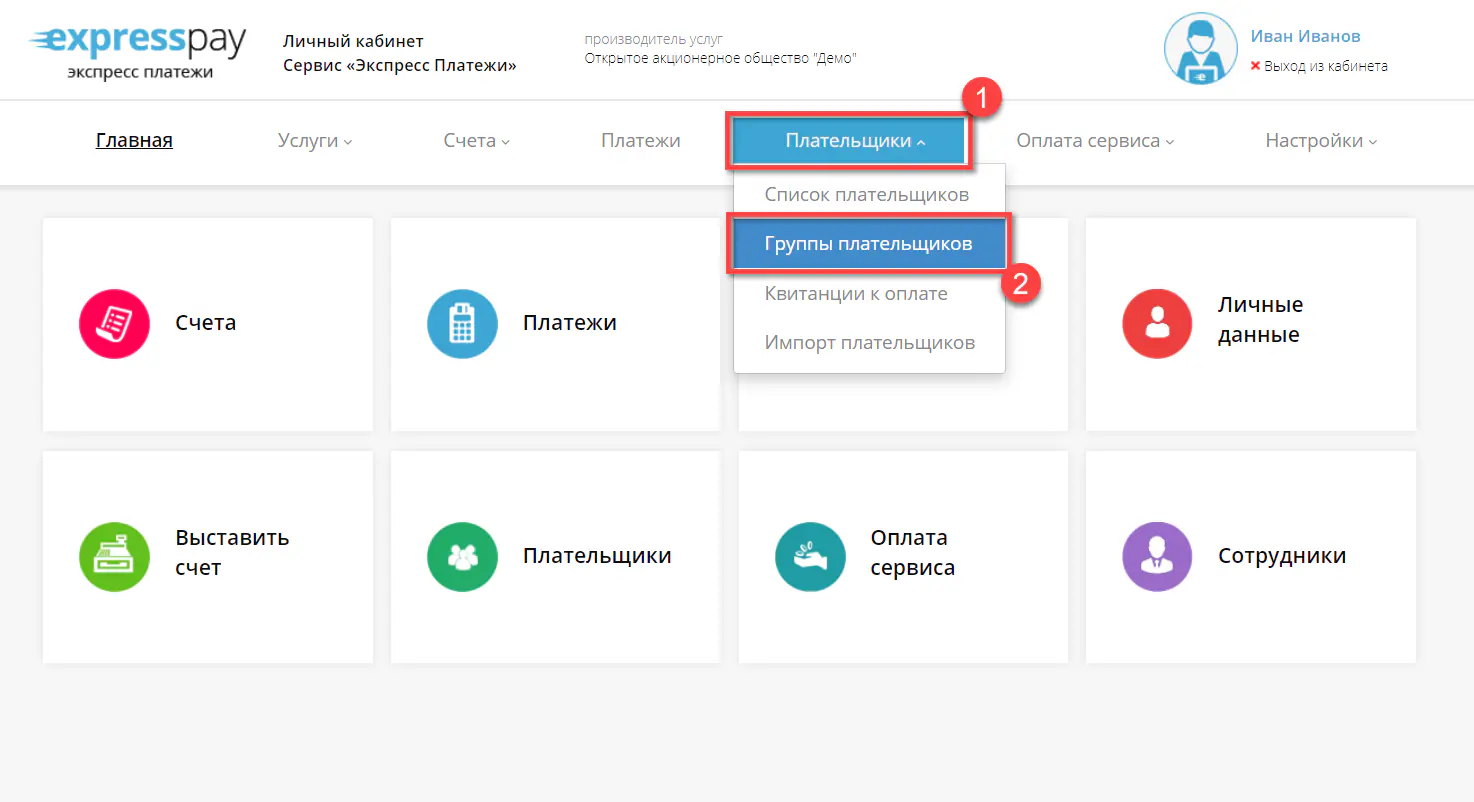
Task: Go to the Главная page link
Action: pyautogui.click(x=134, y=141)
